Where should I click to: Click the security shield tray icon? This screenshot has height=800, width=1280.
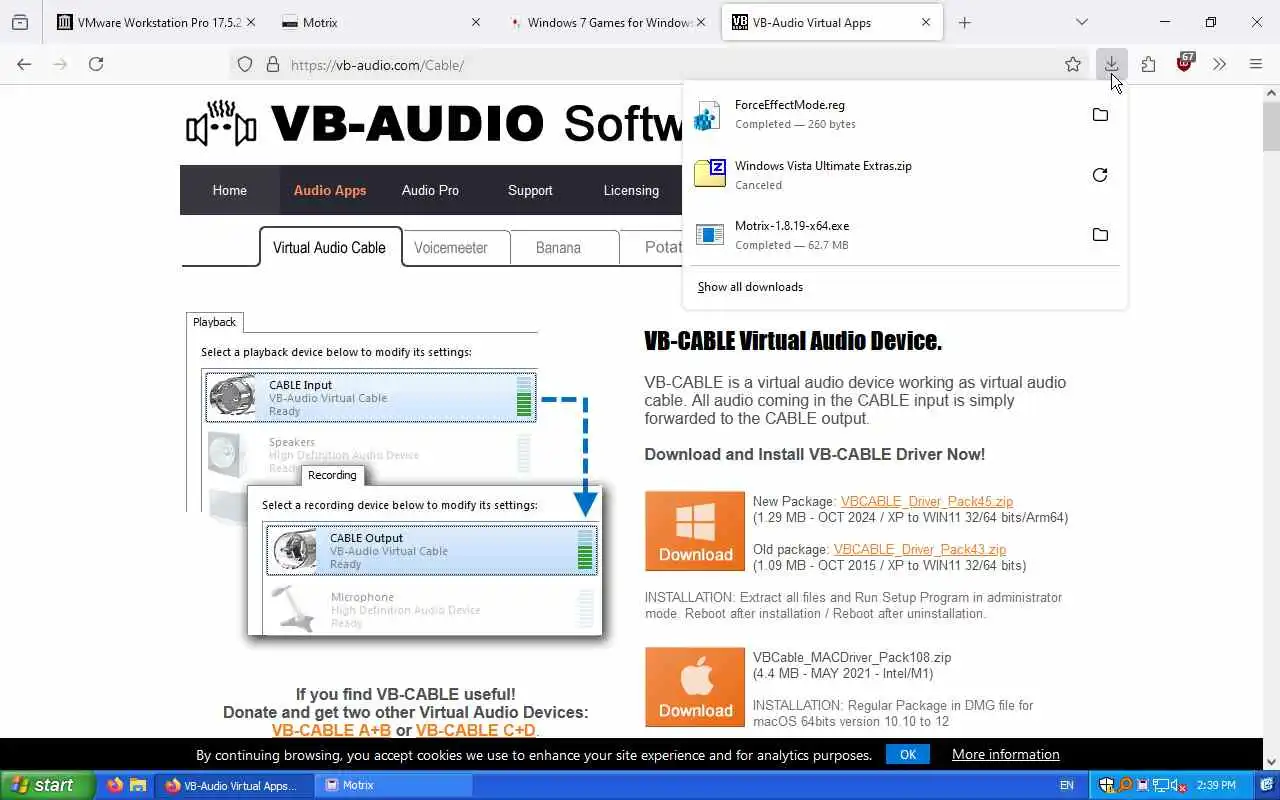(1107, 785)
